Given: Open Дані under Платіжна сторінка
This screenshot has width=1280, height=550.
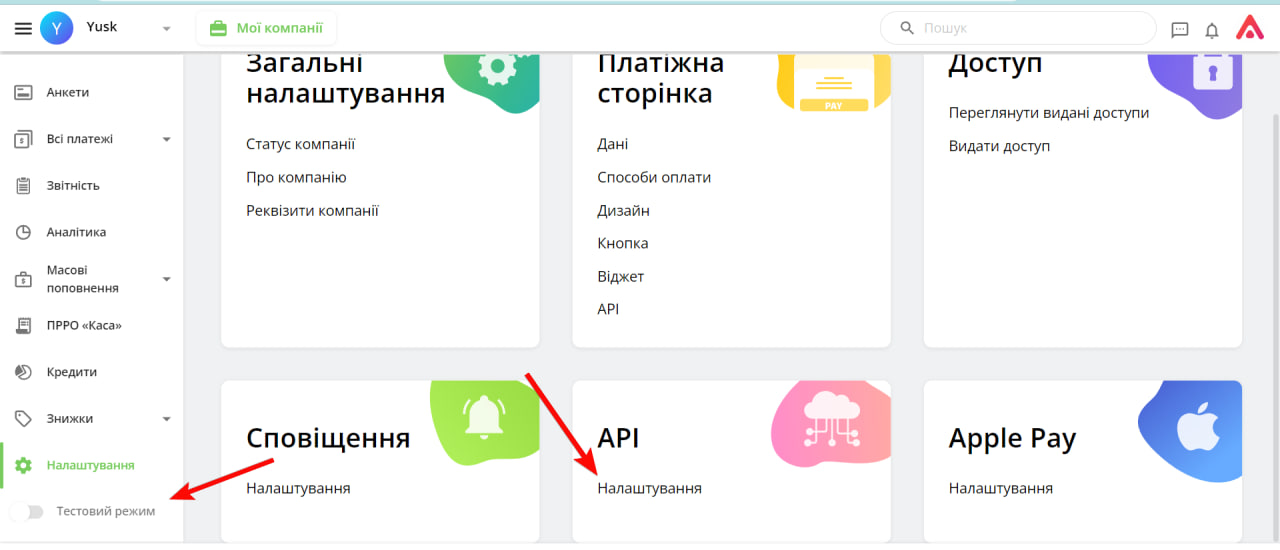Looking at the screenshot, I should pyautogui.click(x=613, y=144).
